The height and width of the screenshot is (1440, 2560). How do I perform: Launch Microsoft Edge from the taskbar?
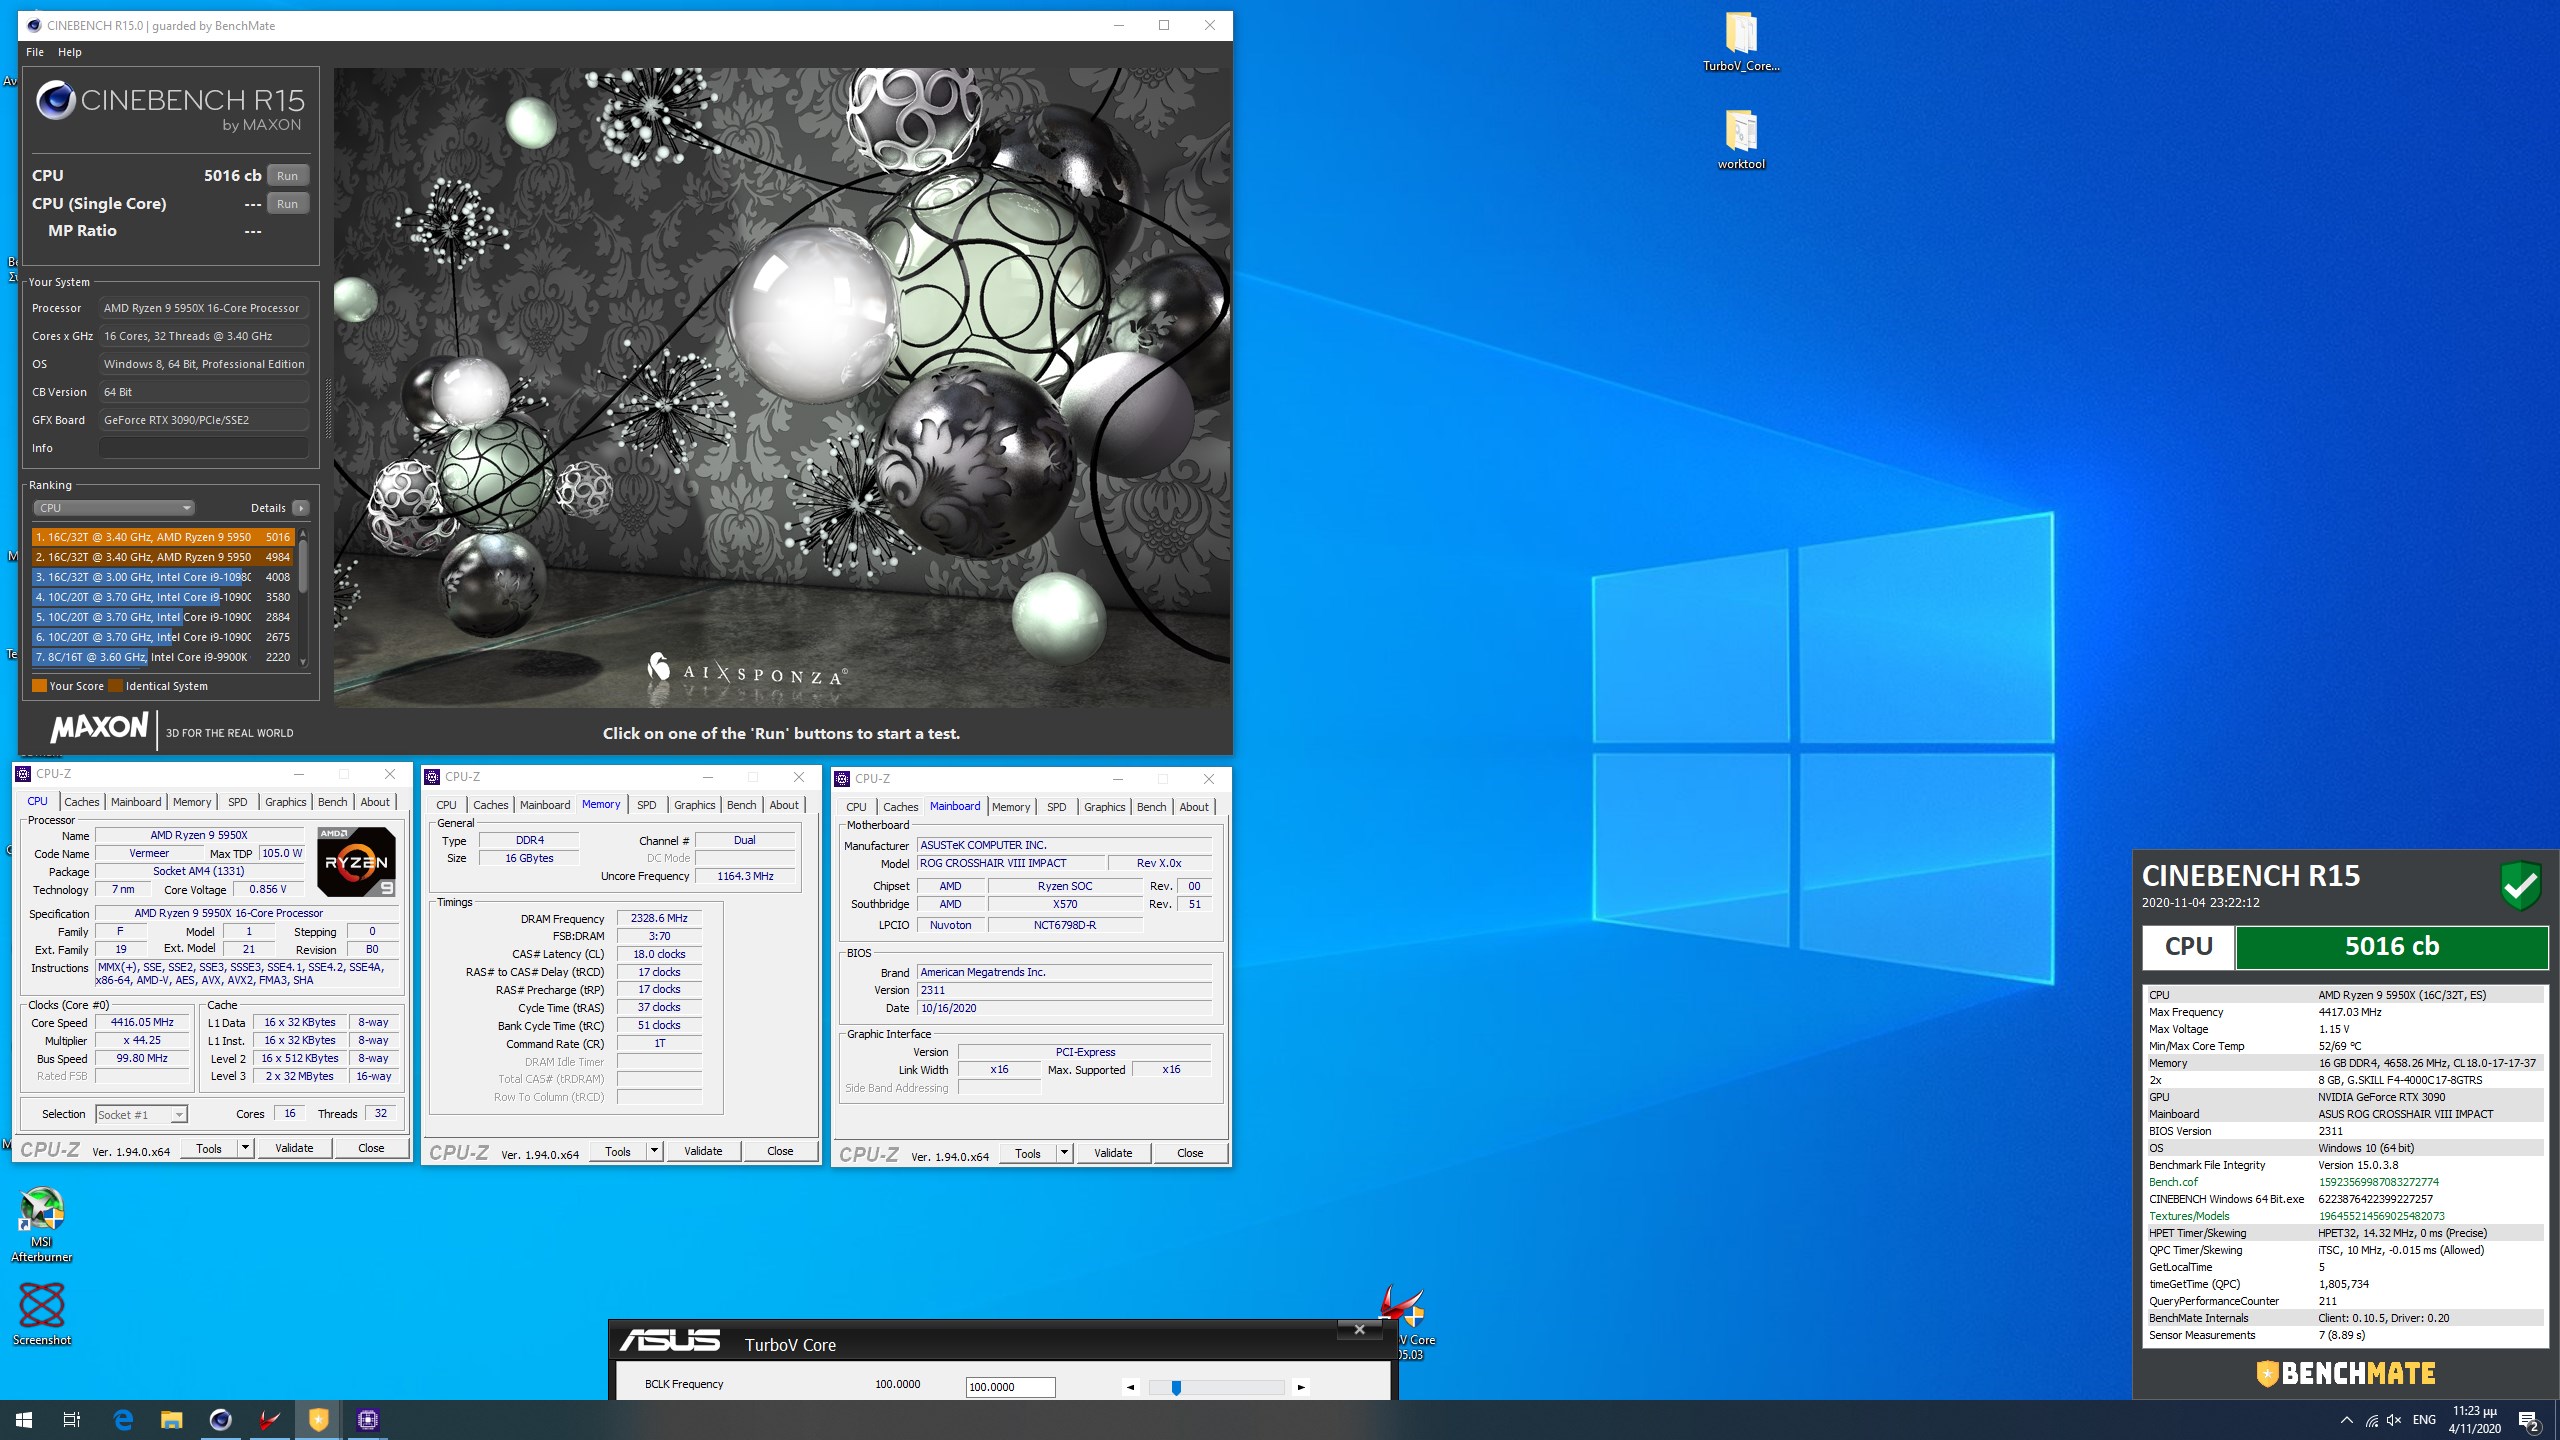[123, 1420]
